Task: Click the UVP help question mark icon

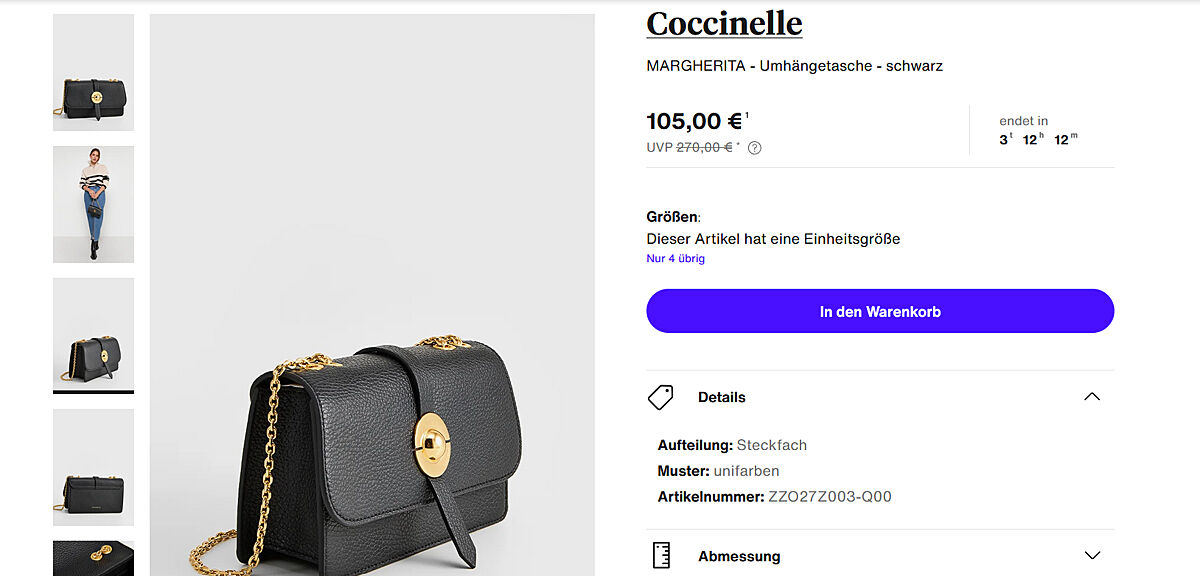Action: [x=755, y=148]
